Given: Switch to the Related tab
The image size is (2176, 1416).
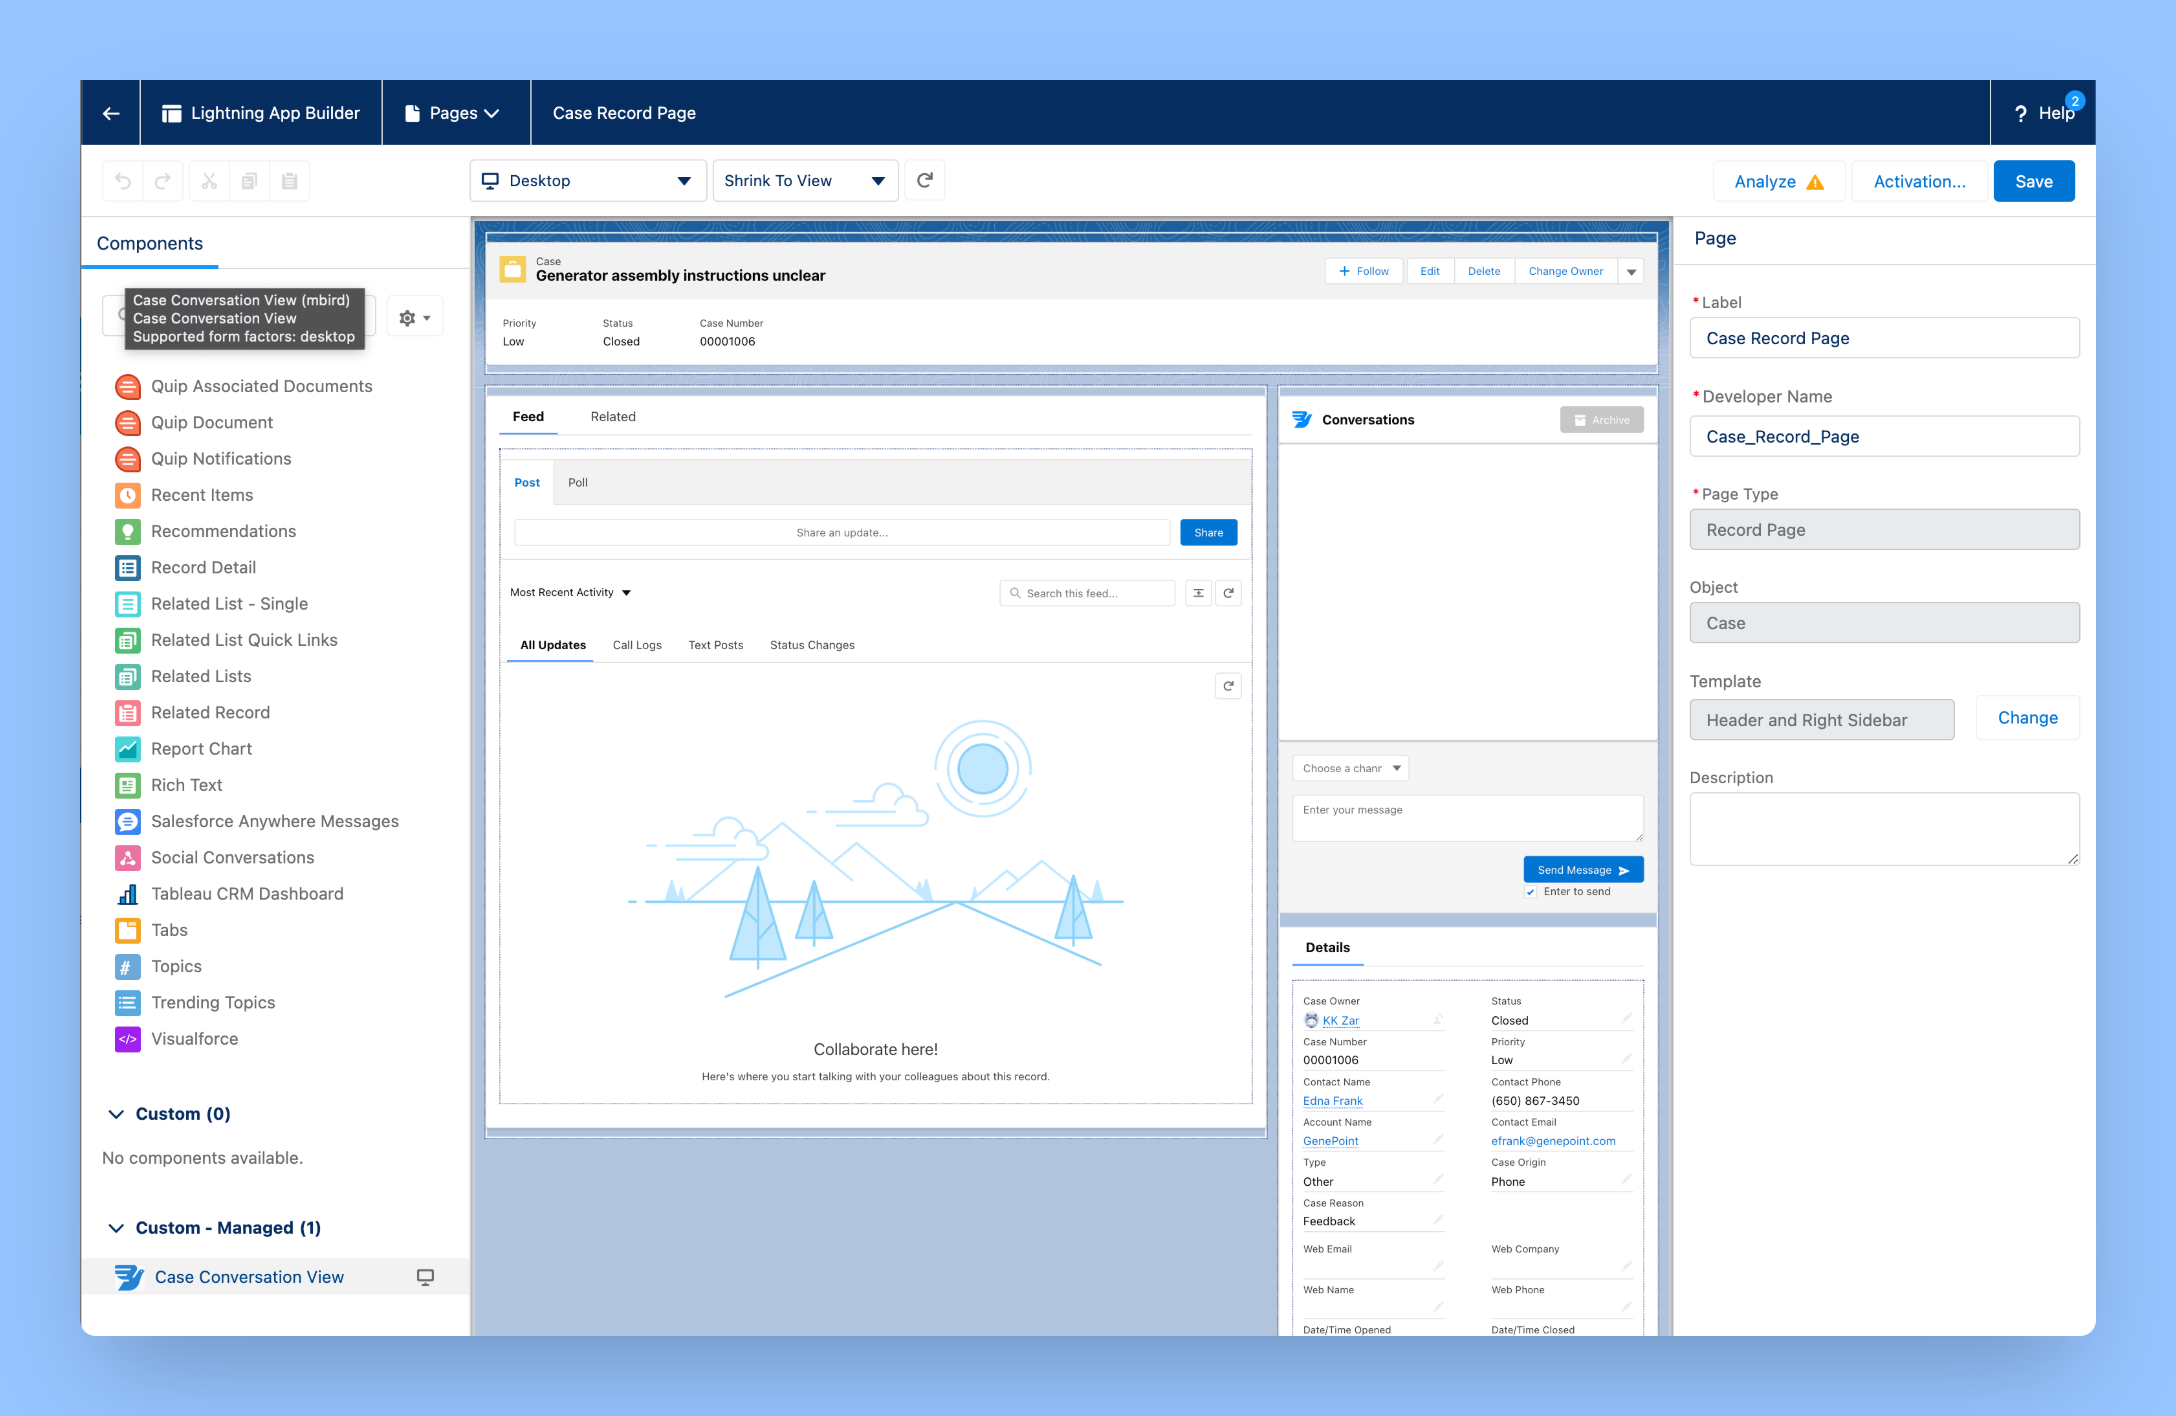Looking at the screenshot, I should [613, 417].
